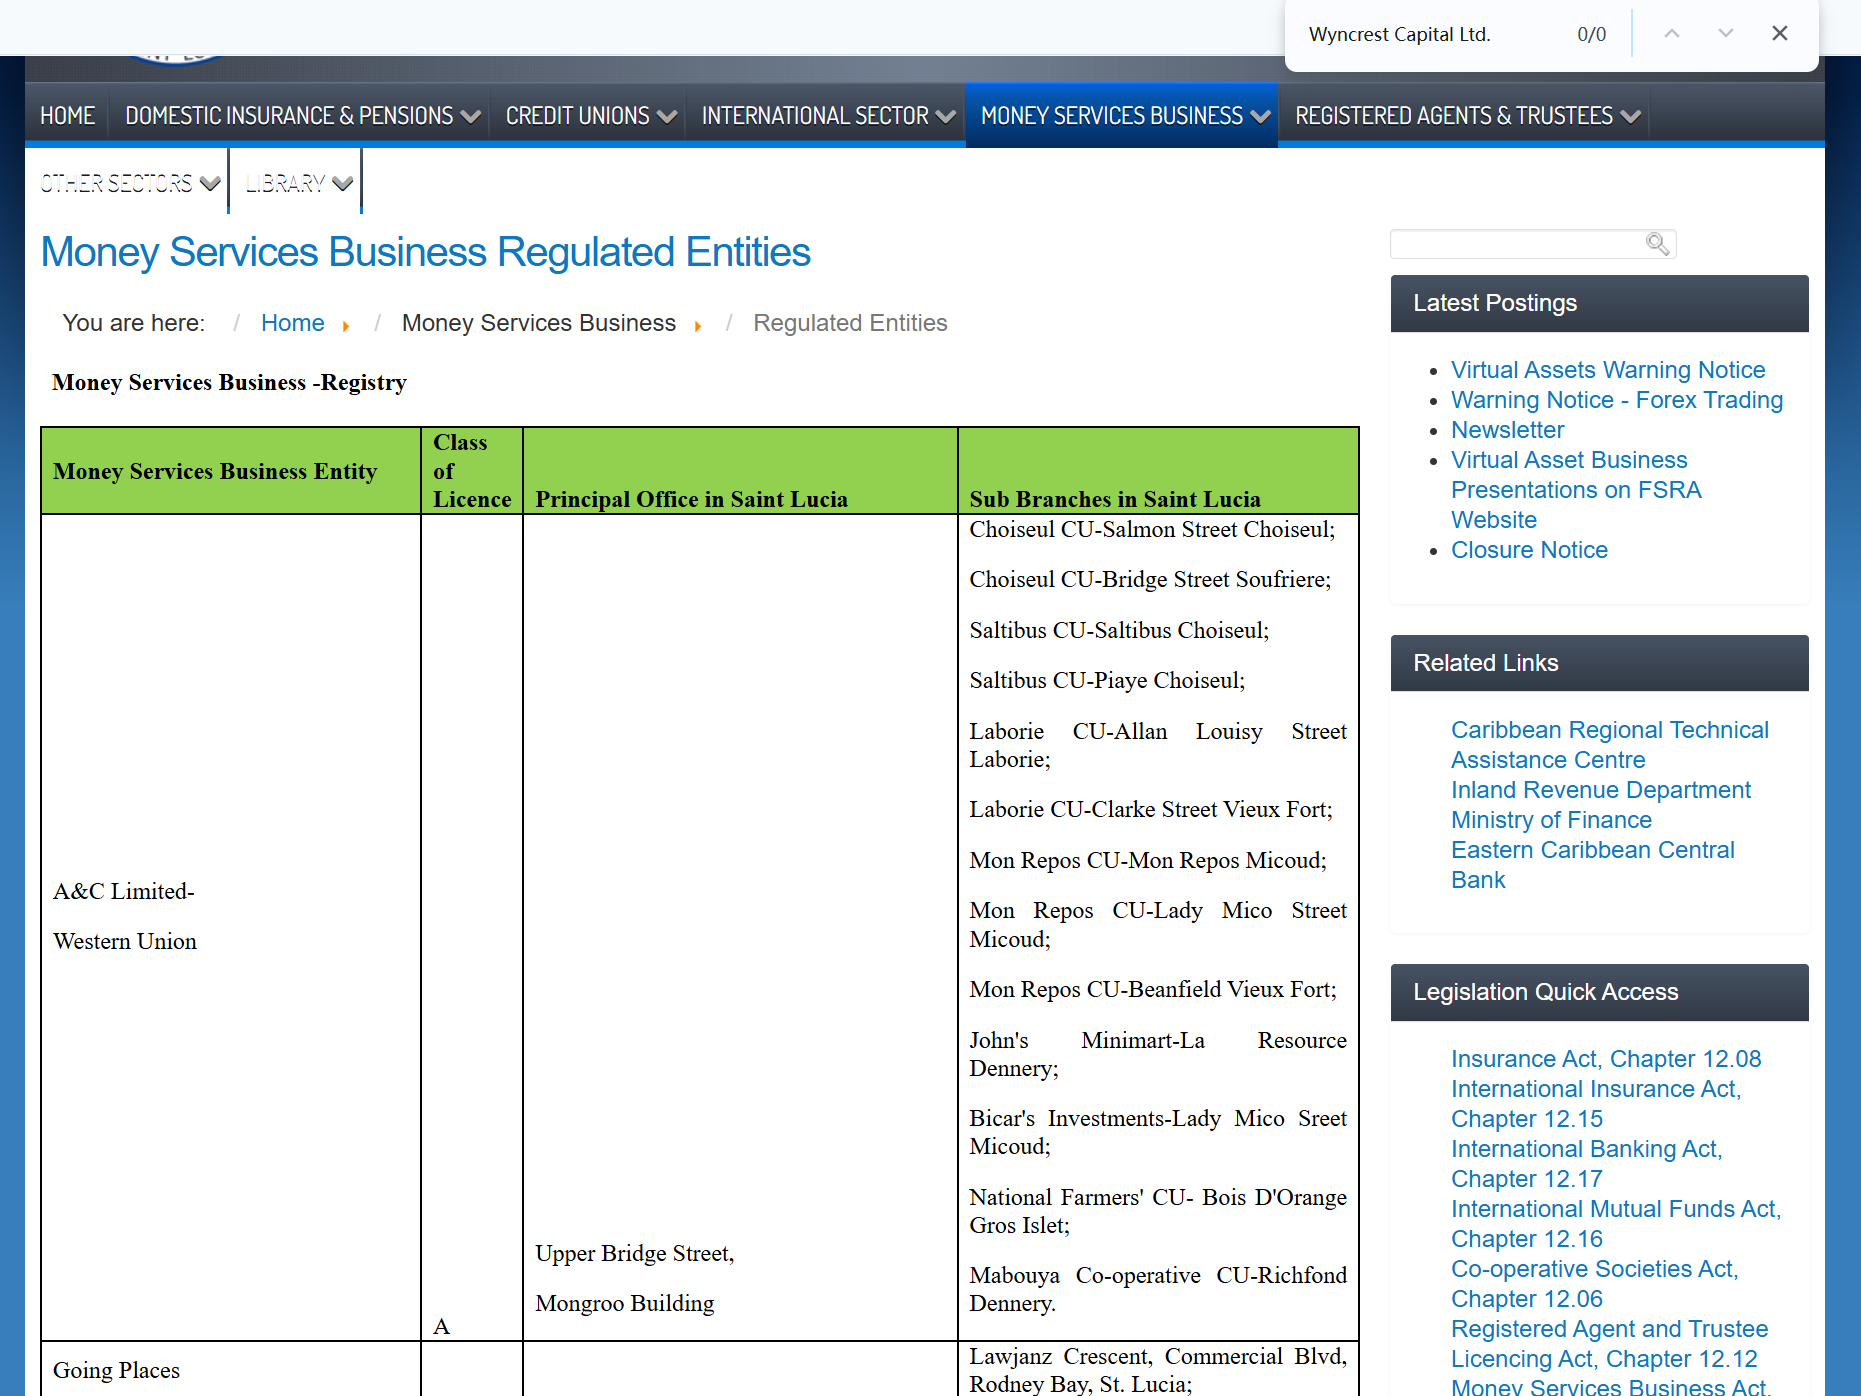Open the Ministry of Finance link

pos(1551,820)
